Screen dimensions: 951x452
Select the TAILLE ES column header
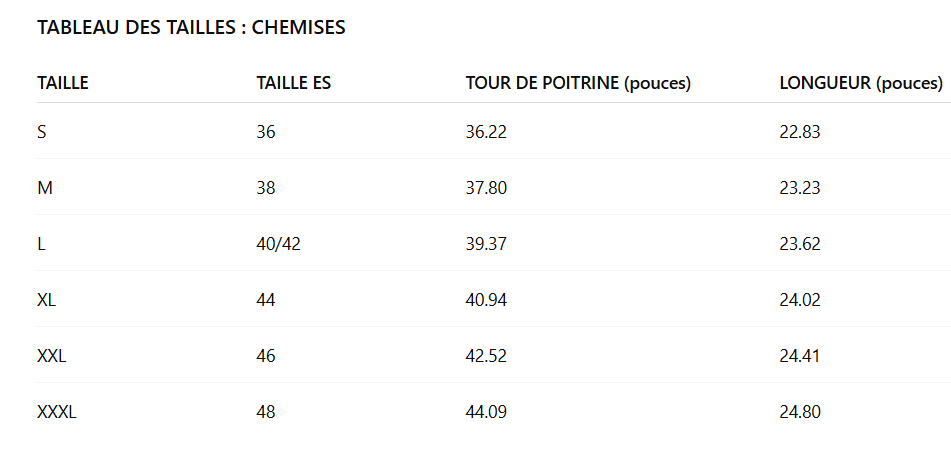point(294,83)
